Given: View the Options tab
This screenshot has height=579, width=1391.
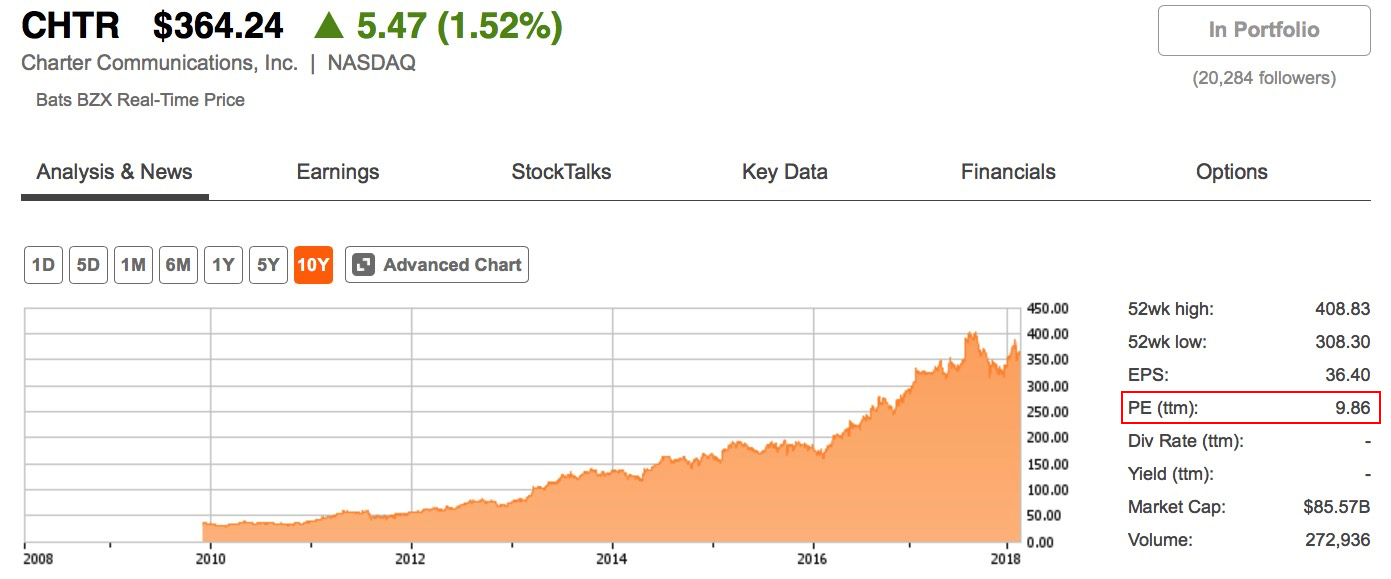Looking at the screenshot, I should click(1232, 172).
